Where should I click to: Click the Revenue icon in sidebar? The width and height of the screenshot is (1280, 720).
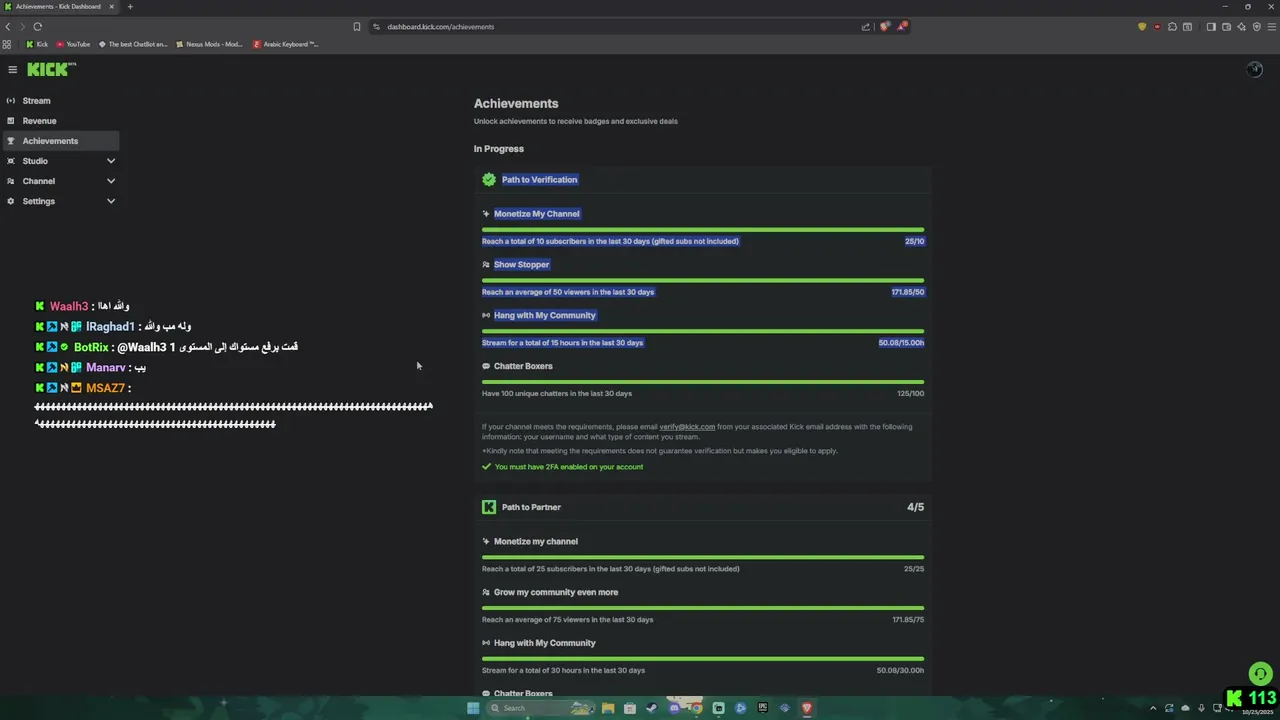coord(11,121)
